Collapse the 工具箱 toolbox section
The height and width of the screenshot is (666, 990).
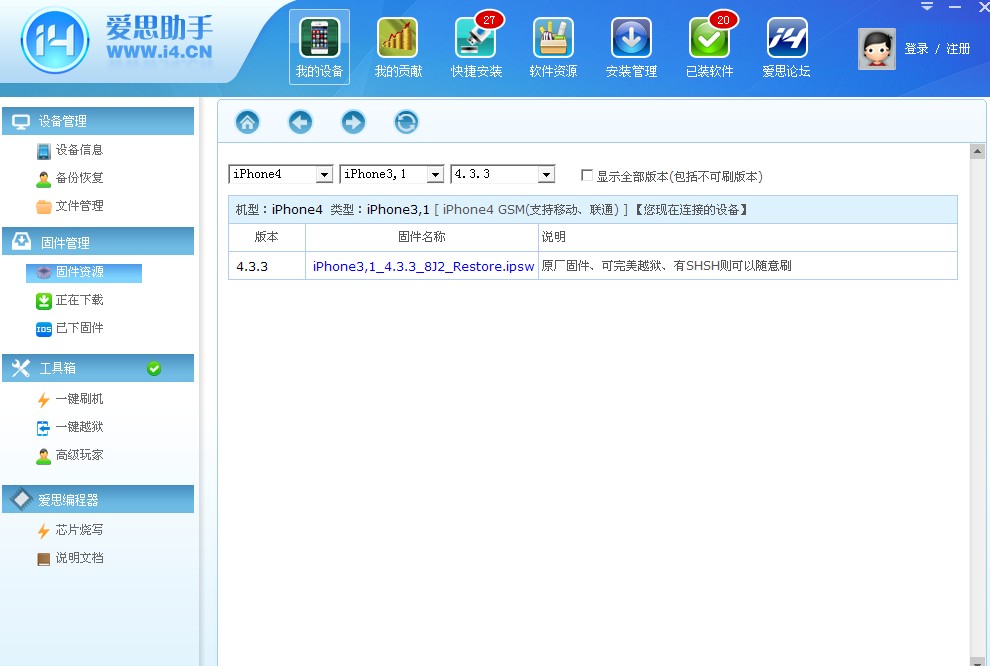[x=98, y=368]
